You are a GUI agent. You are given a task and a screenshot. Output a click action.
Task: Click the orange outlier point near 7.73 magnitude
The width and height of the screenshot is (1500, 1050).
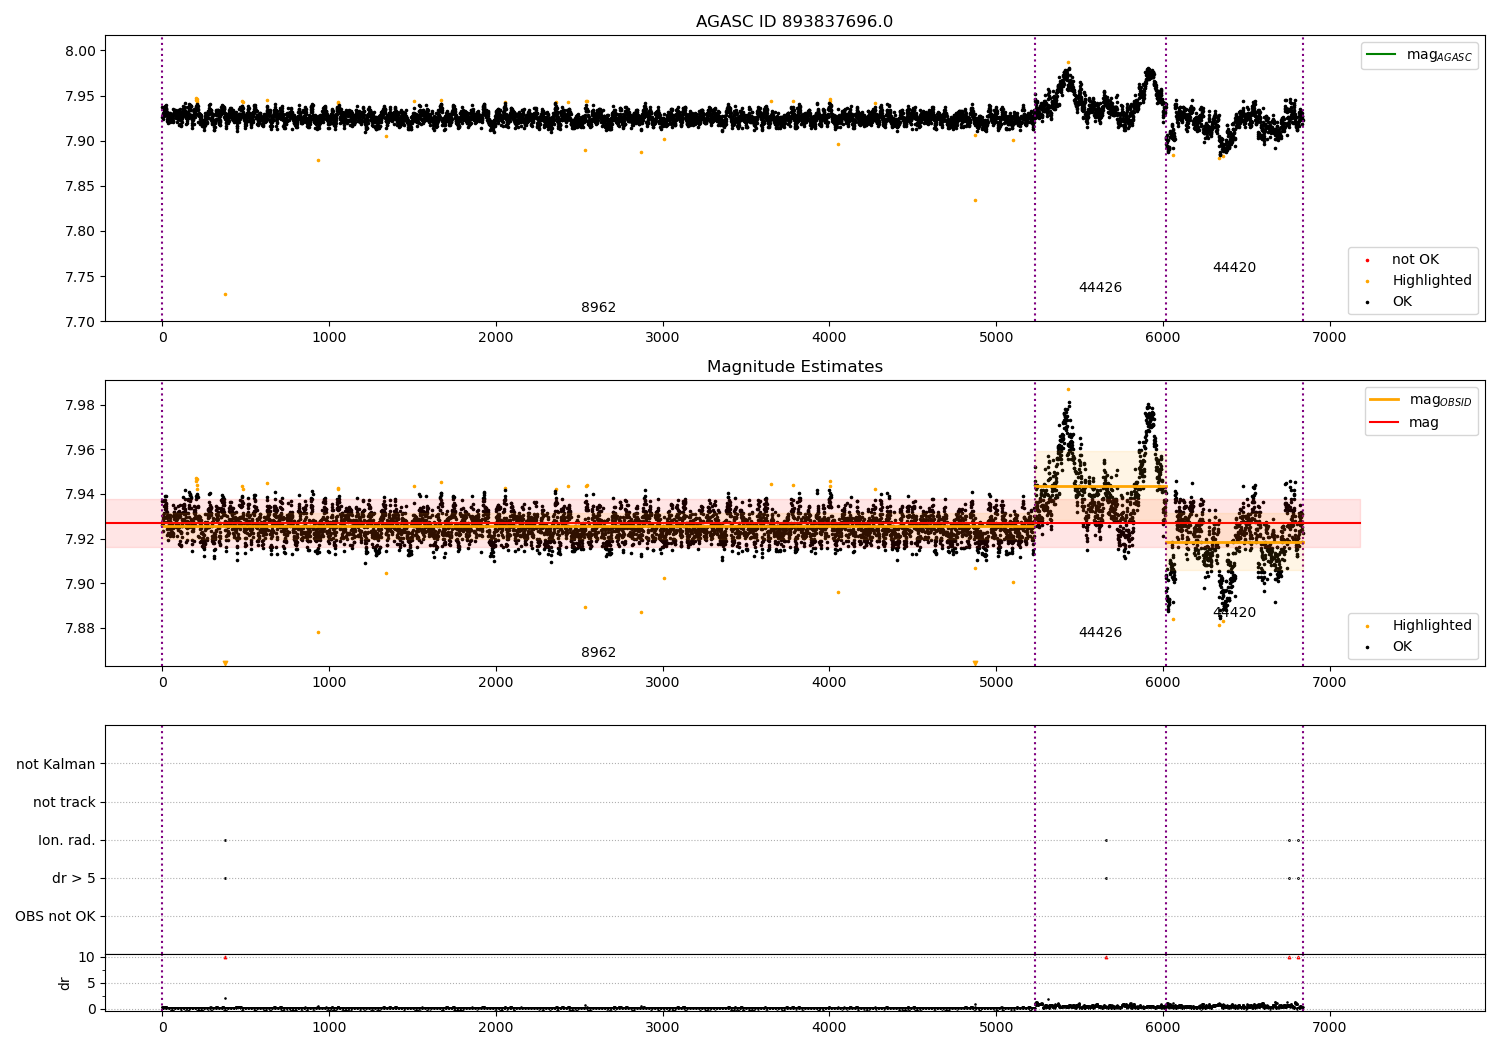[x=225, y=294]
